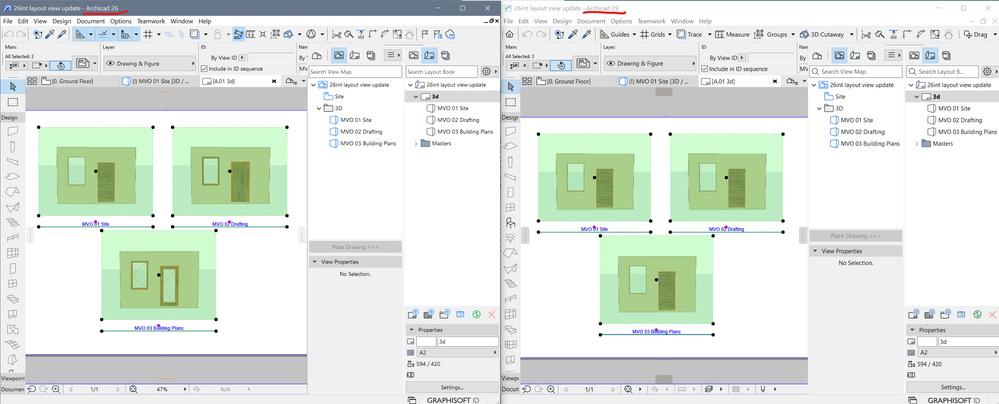The width and height of the screenshot is (999, 404).
Task: Collapse Properties panel in Archicad 26 organizer
Action: [411, 330]
